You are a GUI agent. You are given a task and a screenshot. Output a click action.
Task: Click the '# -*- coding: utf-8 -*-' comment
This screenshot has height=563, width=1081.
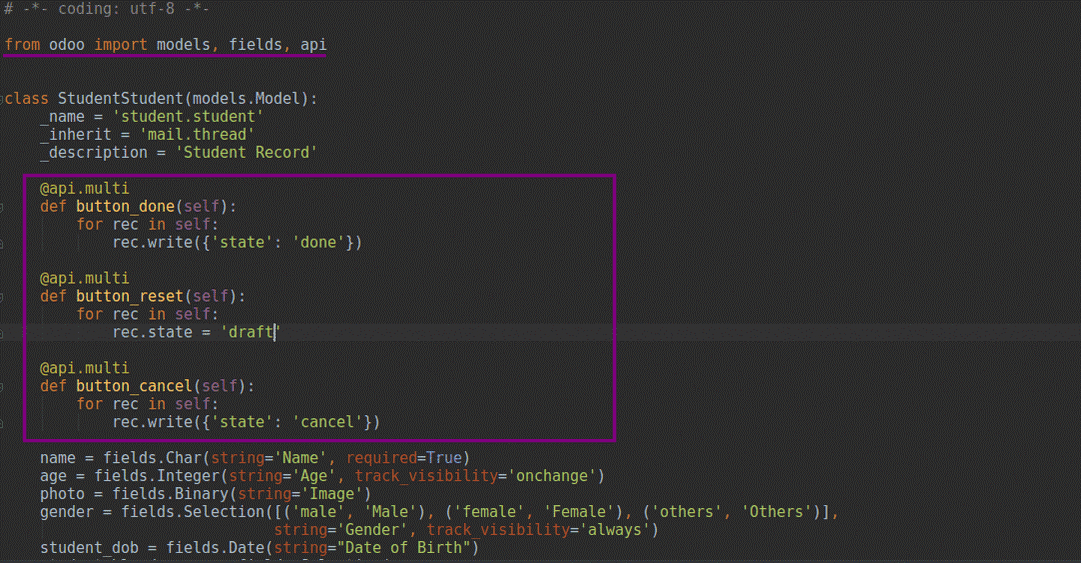(106, 9)
